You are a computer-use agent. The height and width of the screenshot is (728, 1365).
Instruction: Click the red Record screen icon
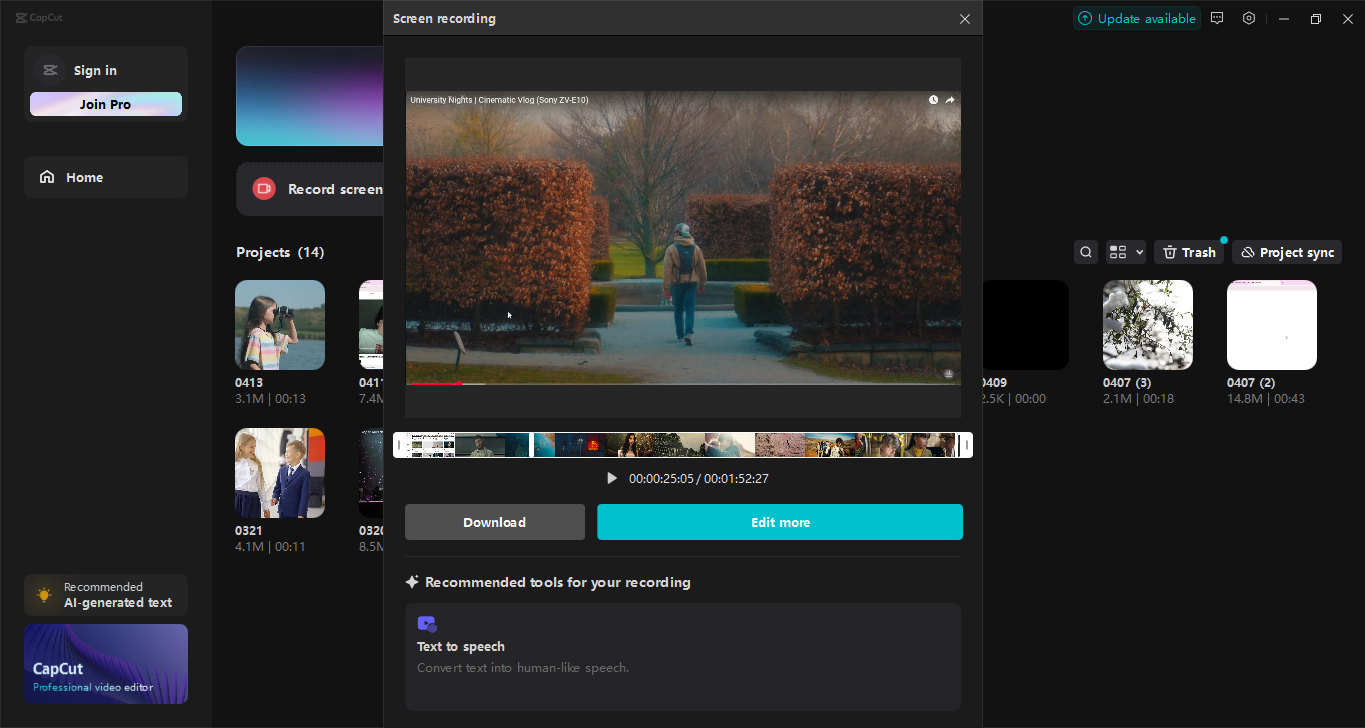coord(264,189)
